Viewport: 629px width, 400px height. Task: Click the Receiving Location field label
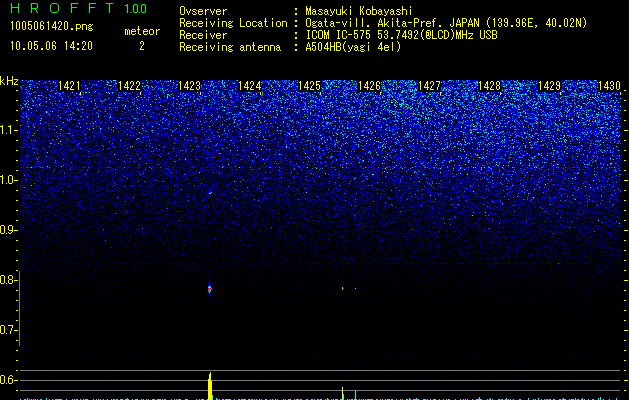click(233, 23)
